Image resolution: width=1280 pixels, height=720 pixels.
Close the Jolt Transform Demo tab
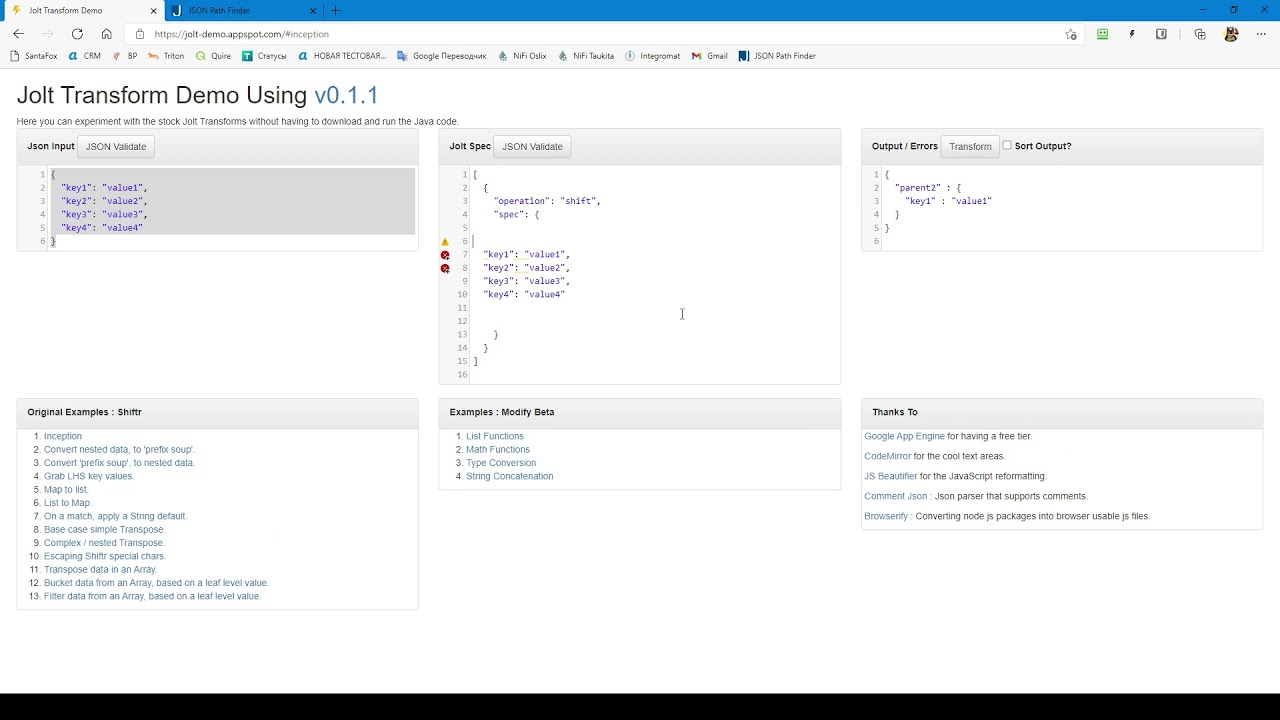coord(153,10)
